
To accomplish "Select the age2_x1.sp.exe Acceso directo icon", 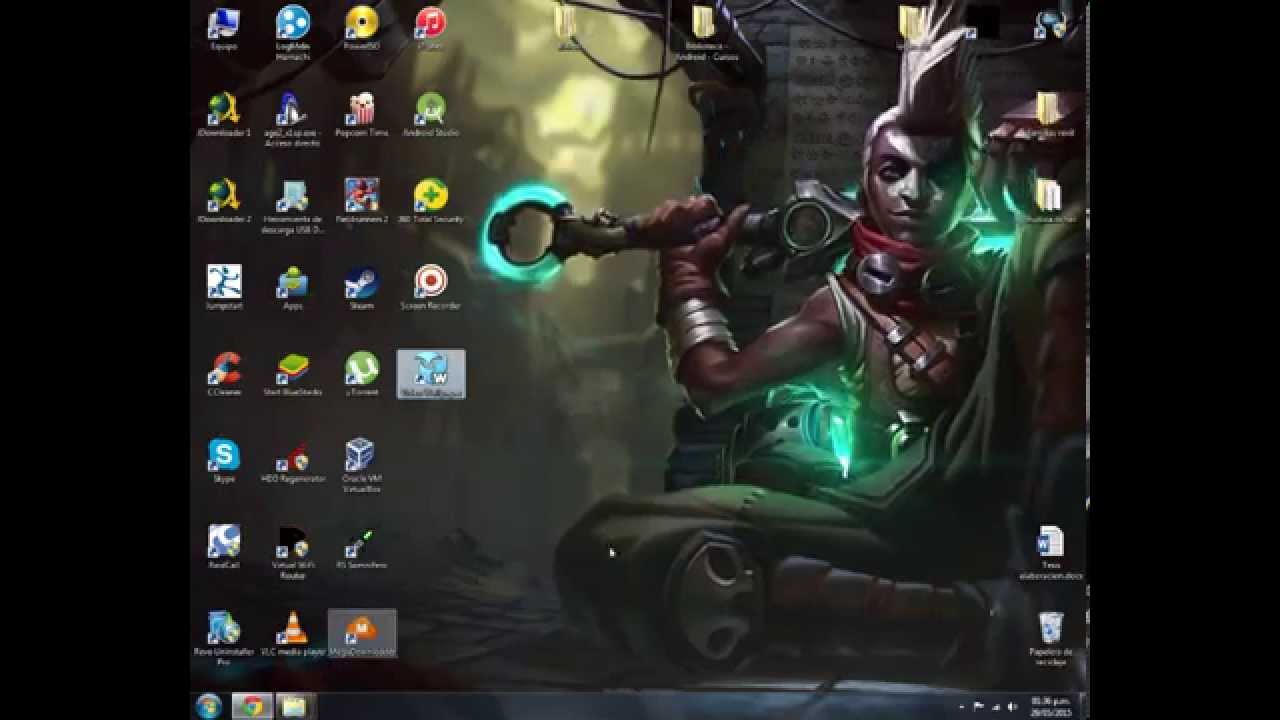I will click(x=293, y=119).
